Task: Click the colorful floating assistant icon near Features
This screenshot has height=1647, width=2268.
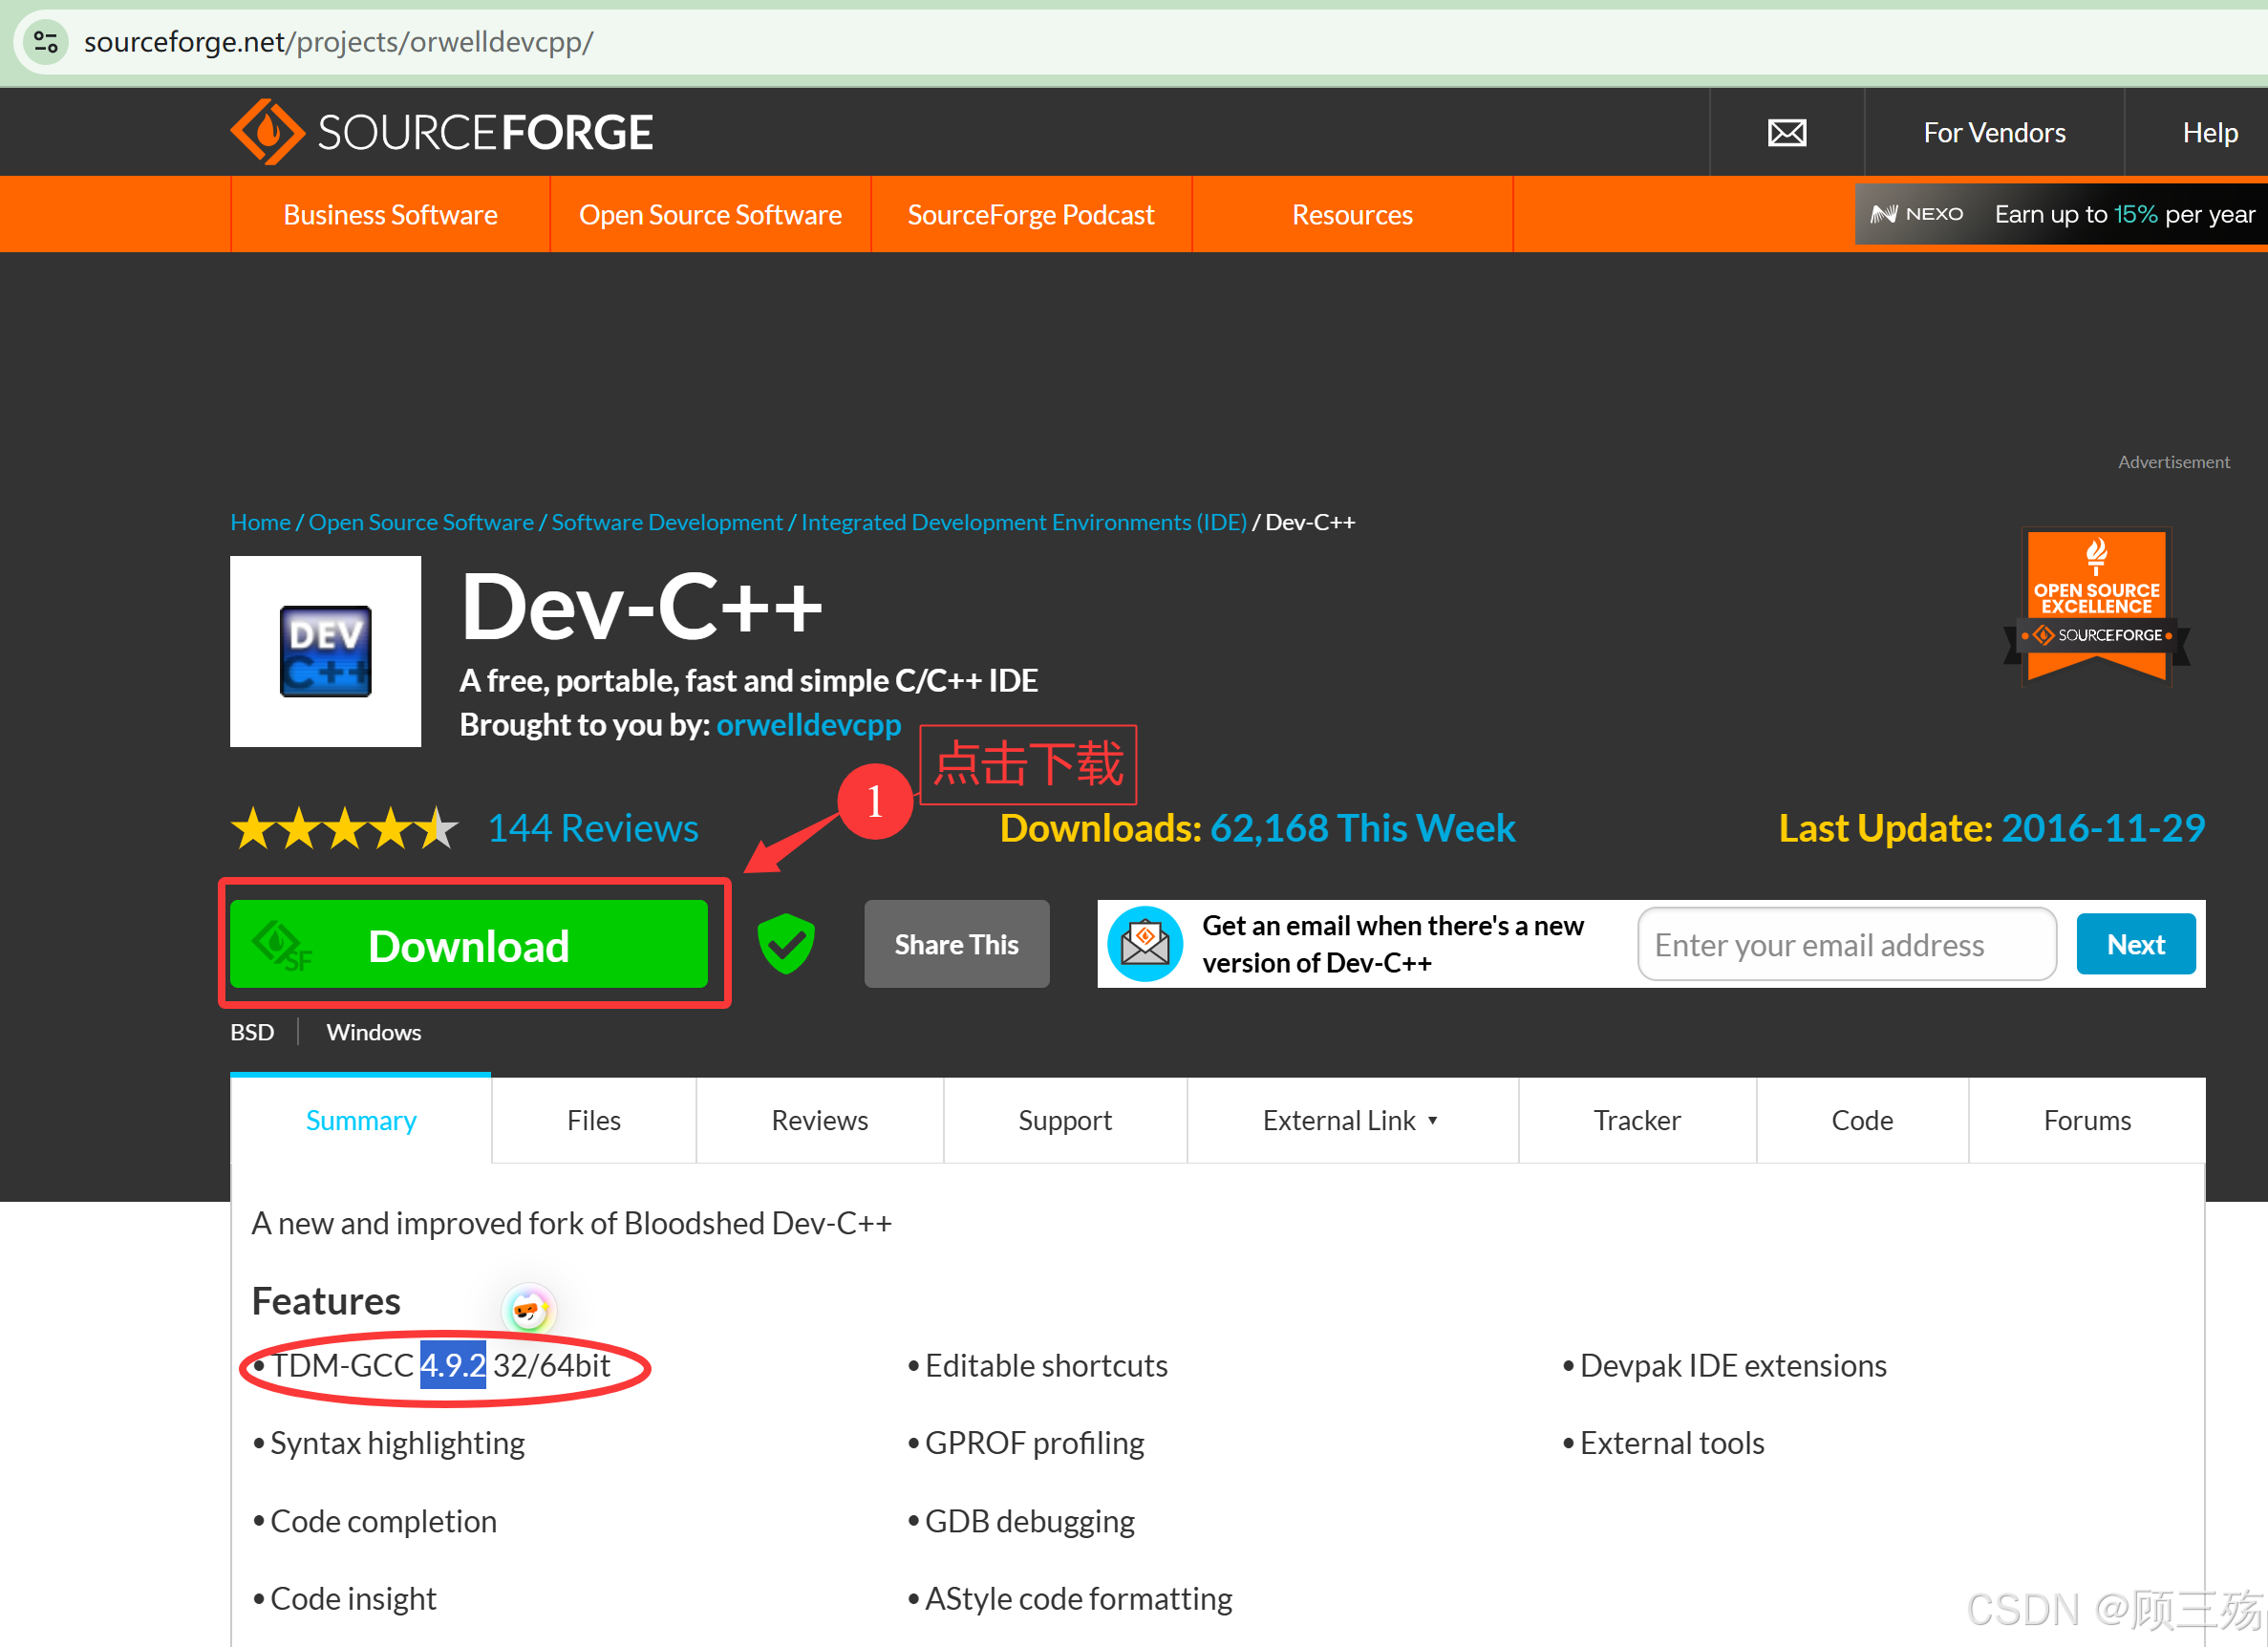Action: click(528, 1309)
